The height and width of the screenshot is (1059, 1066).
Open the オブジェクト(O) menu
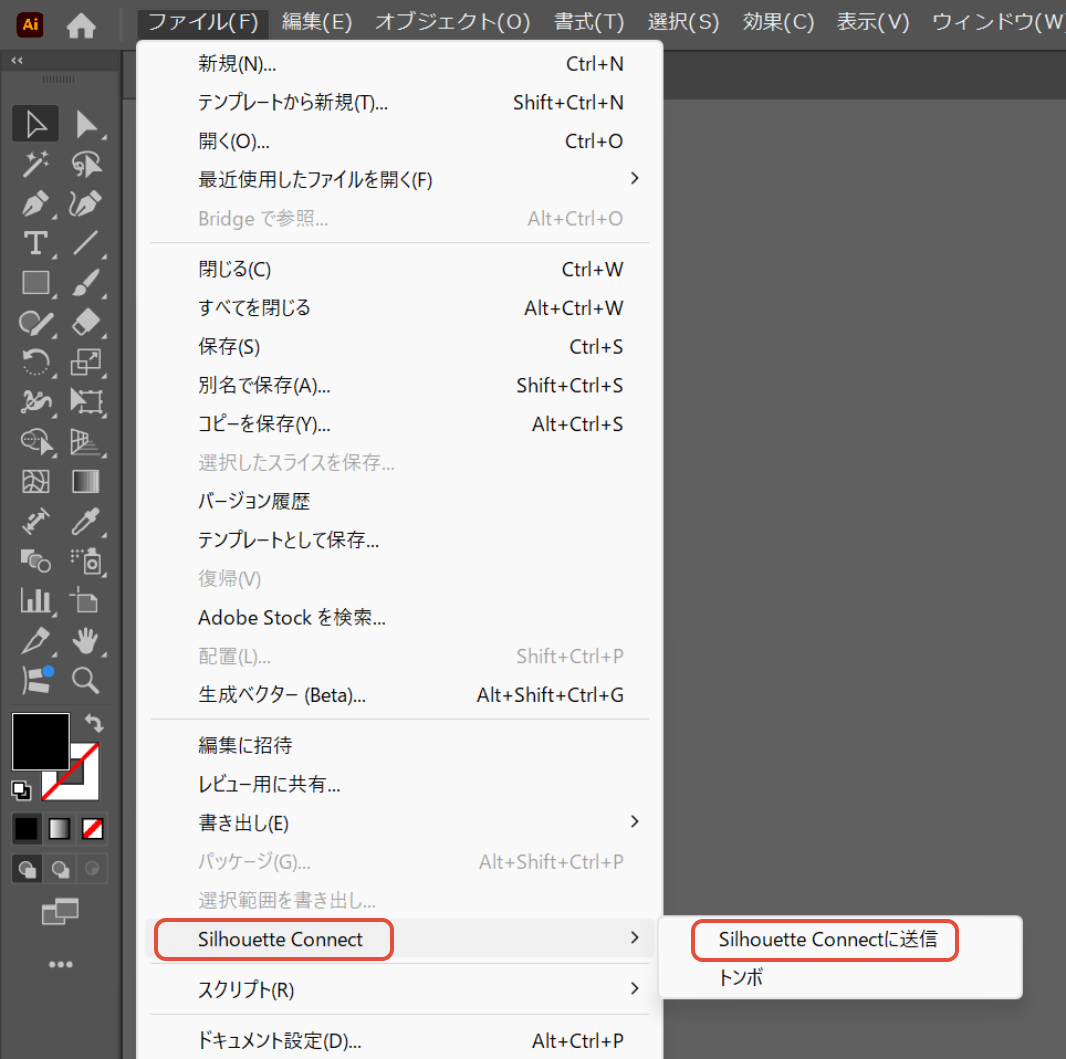pos(452,22)
